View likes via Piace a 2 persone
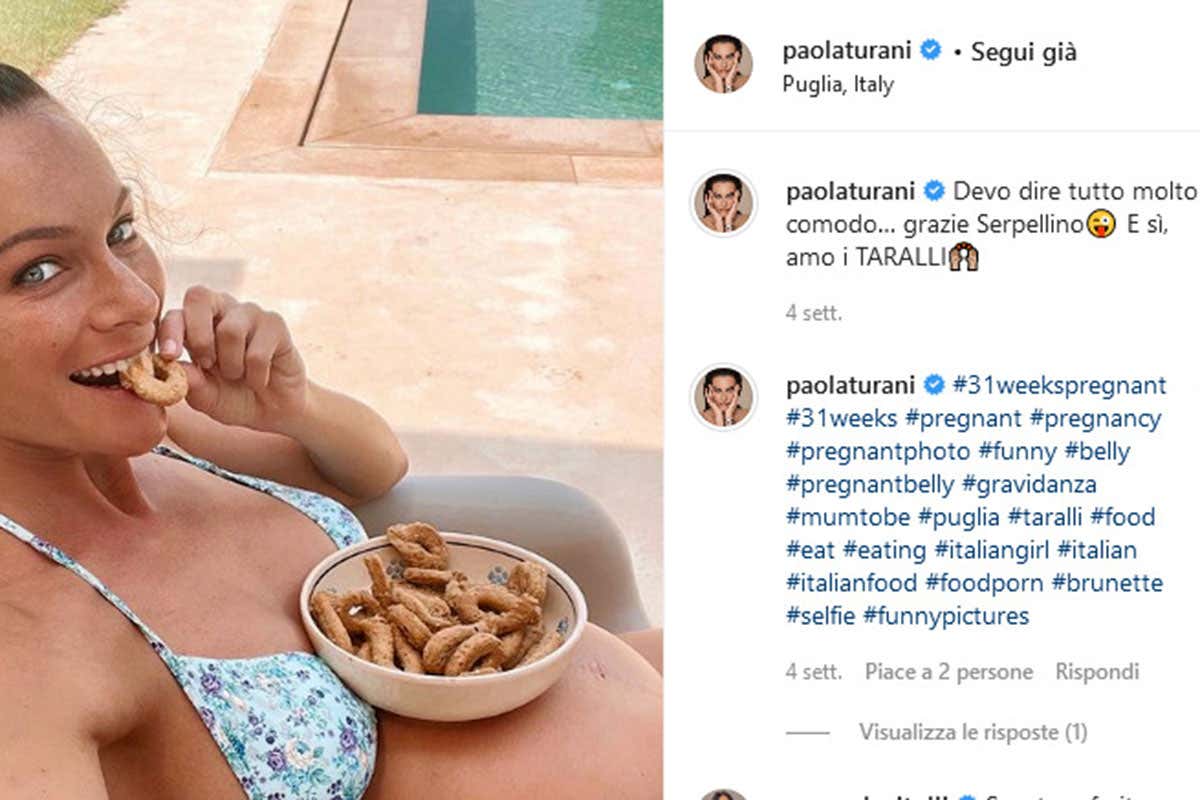Viewport: 1200px width, 800px height. [948, 672]
